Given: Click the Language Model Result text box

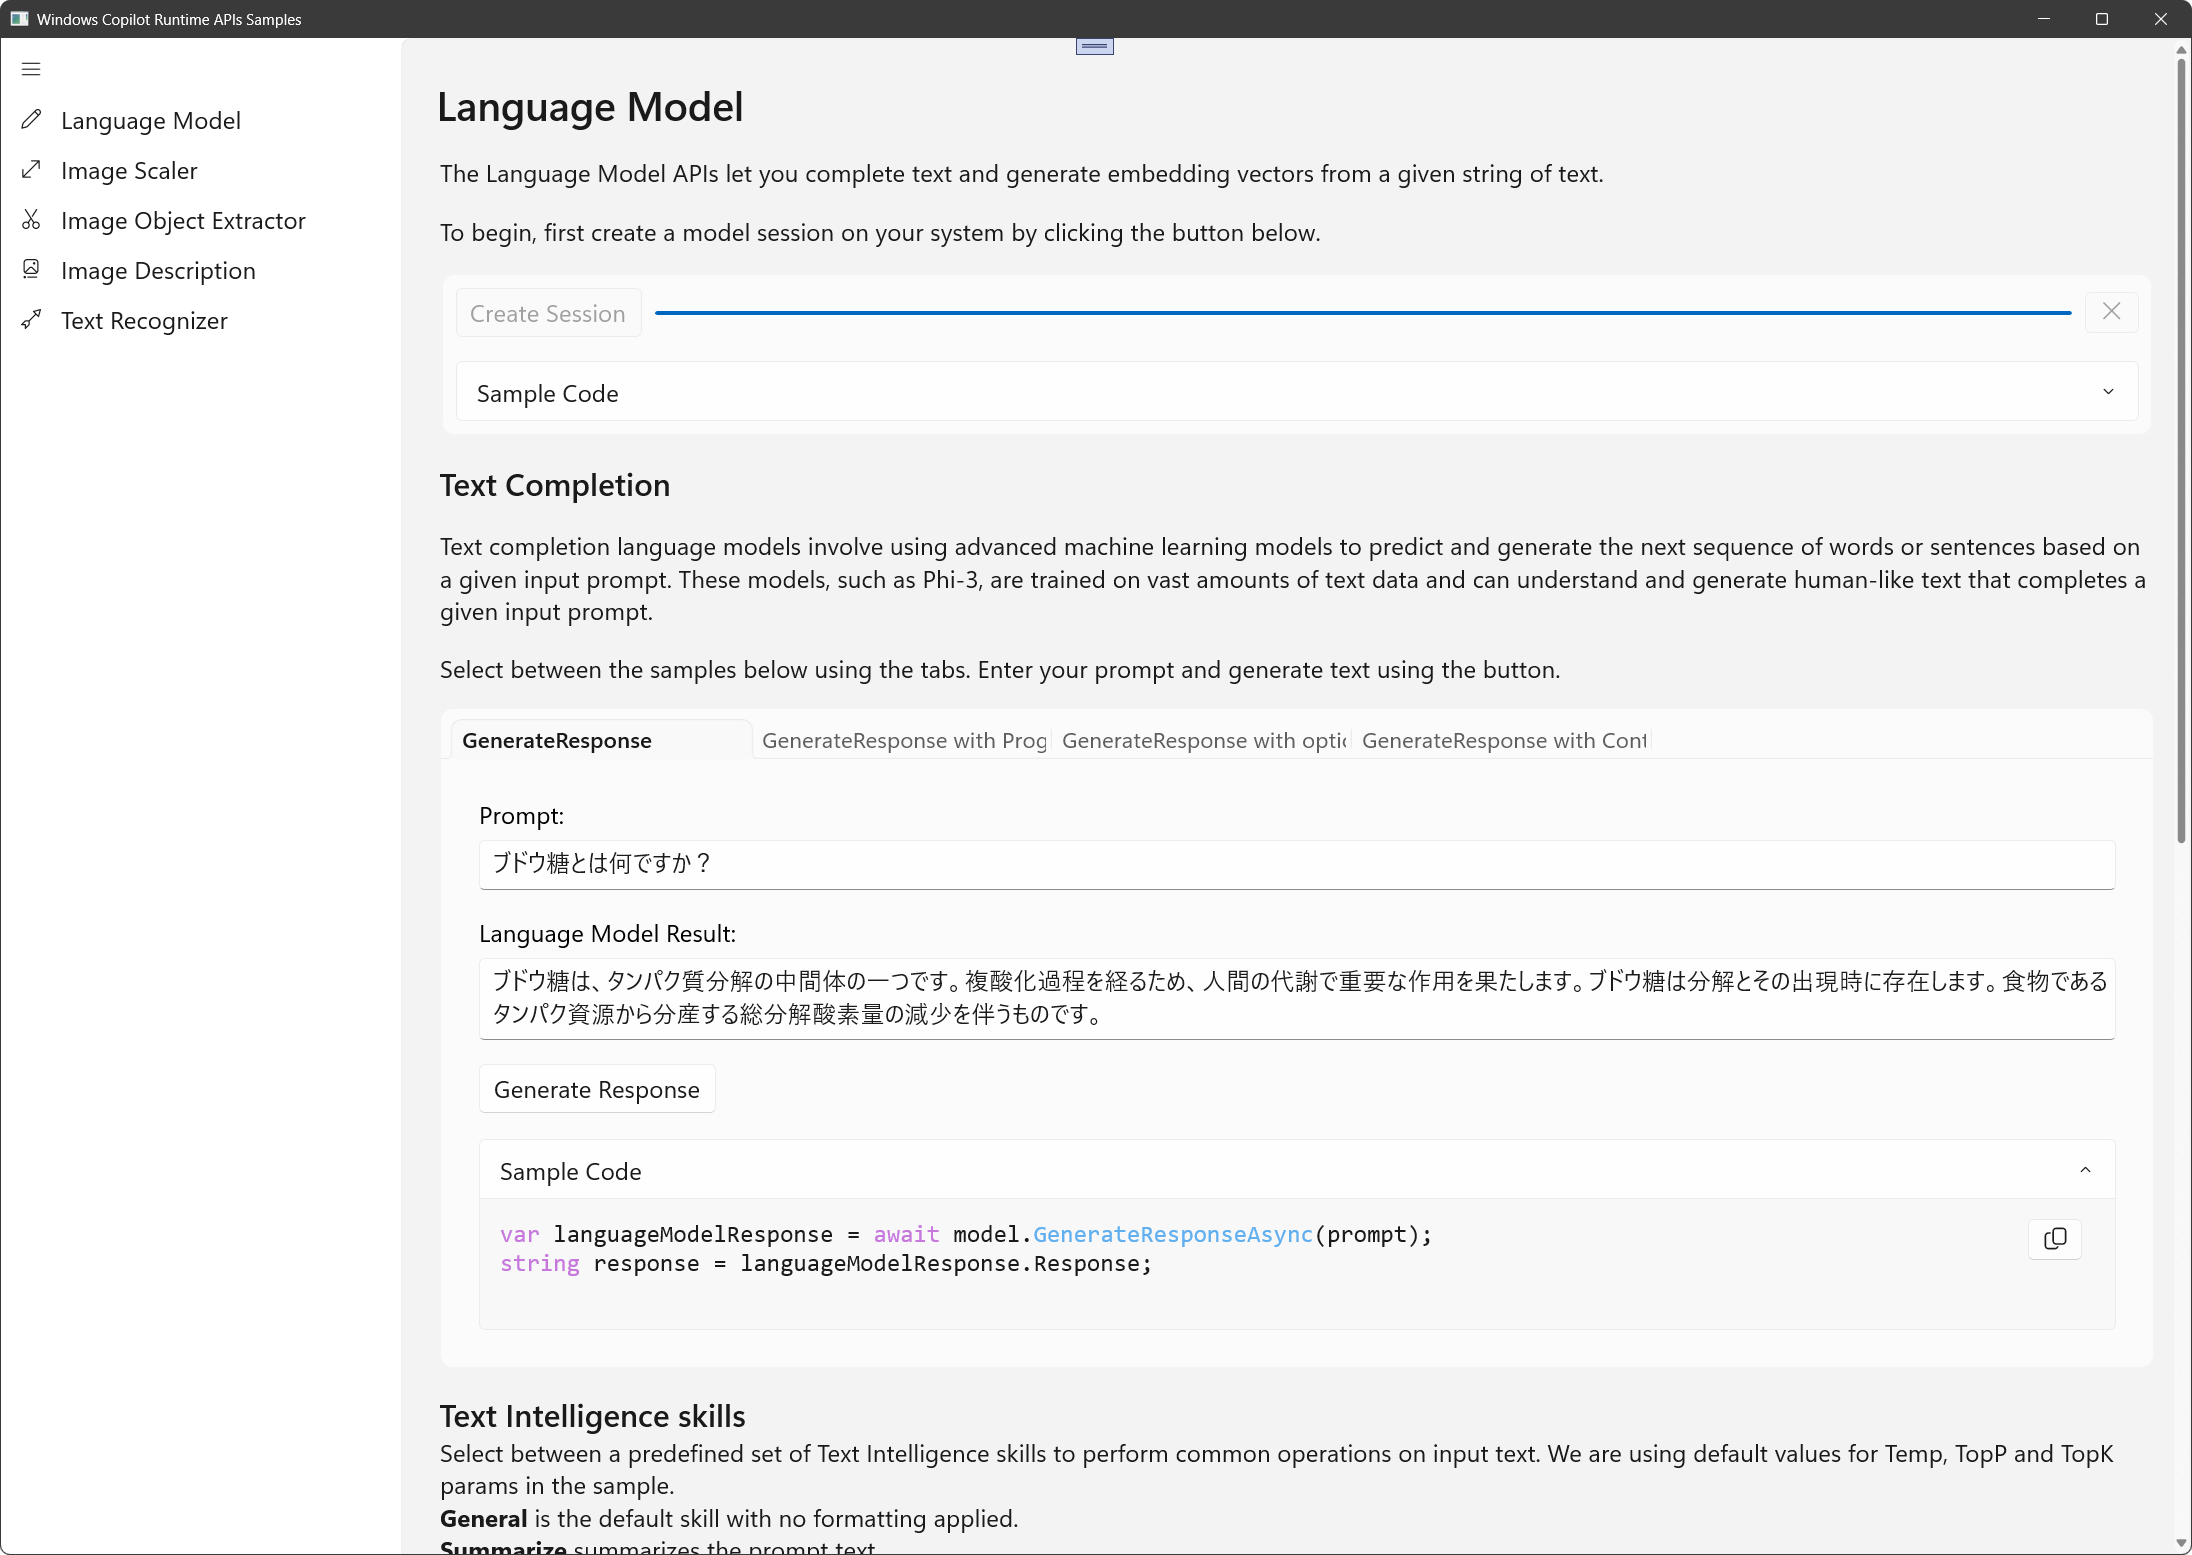Looking at the screenshot, I should (x=1296, y=998).
